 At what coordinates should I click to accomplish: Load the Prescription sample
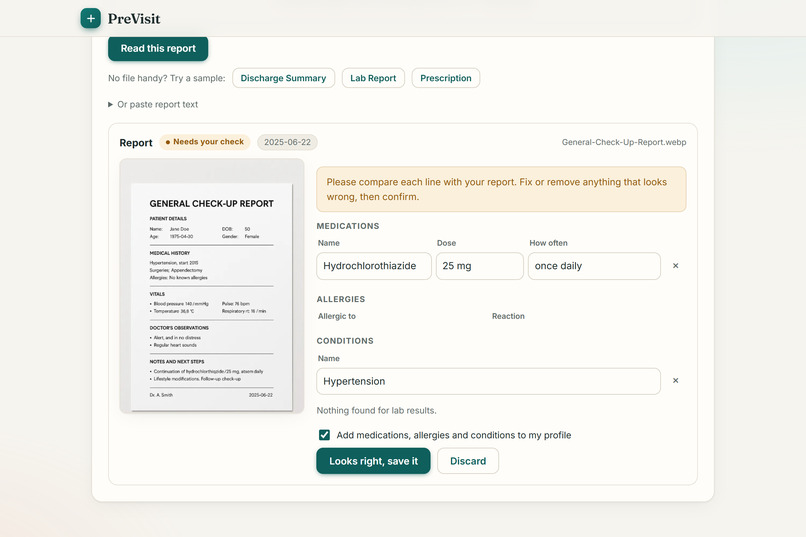(446, 78)
